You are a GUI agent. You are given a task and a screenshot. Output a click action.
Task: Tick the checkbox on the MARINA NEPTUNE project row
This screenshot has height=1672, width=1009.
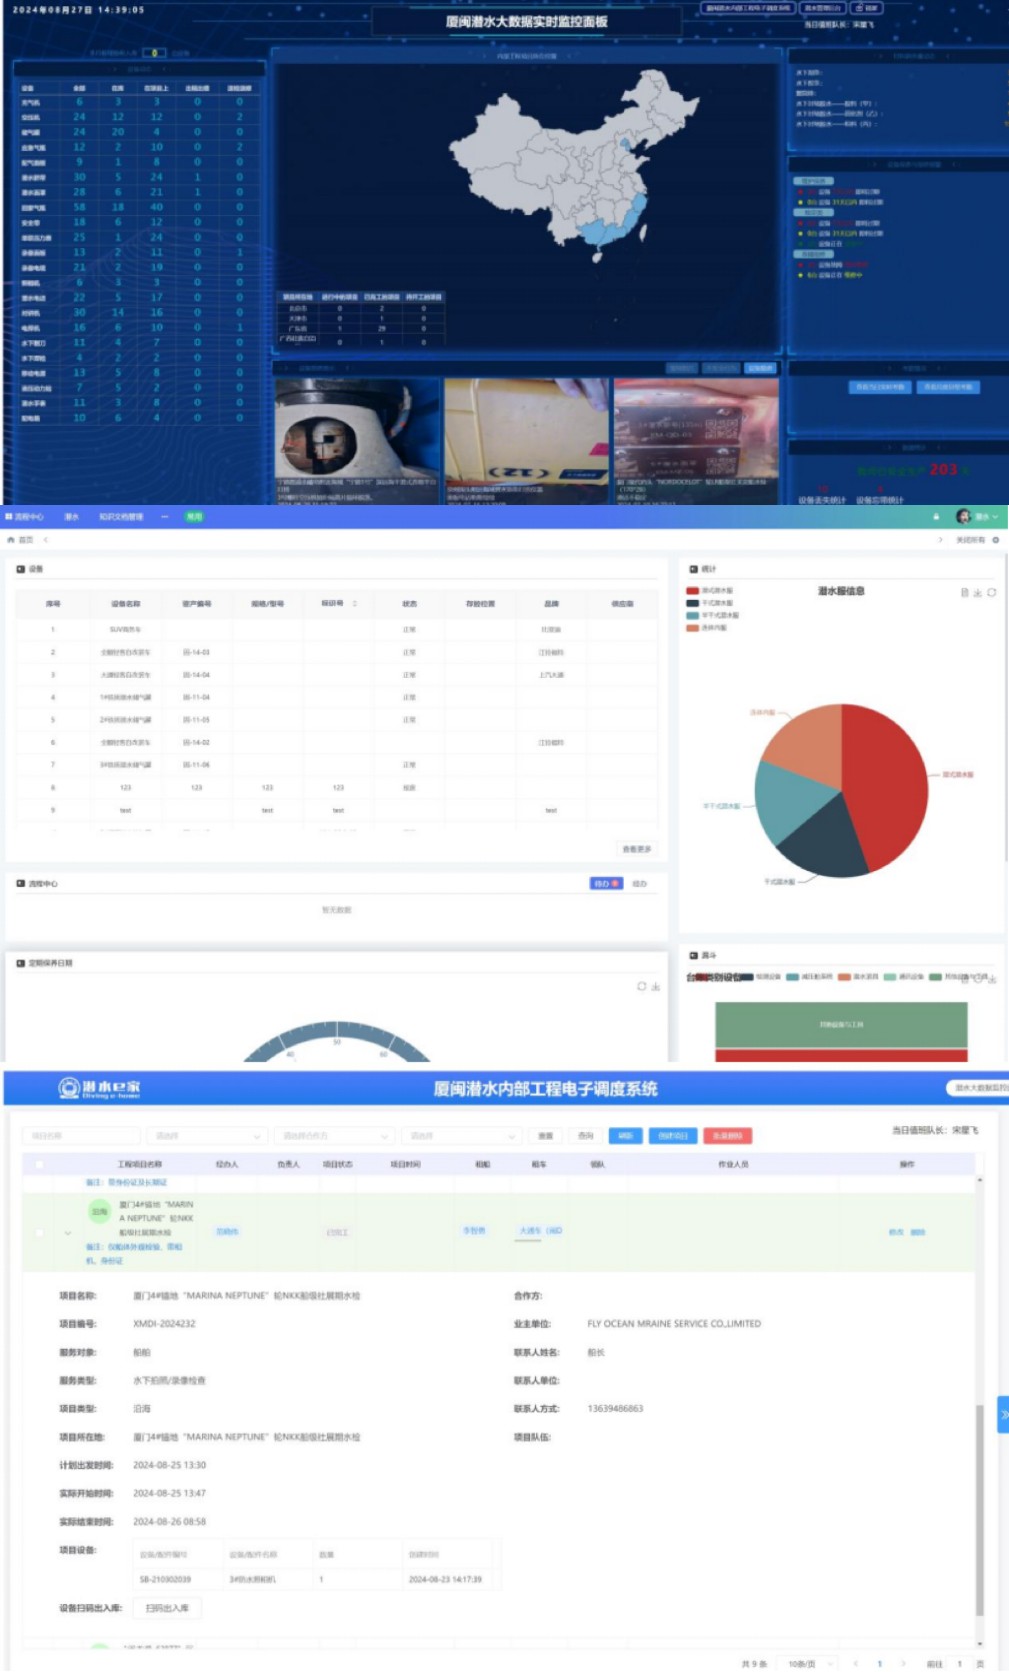point(40,1232)
